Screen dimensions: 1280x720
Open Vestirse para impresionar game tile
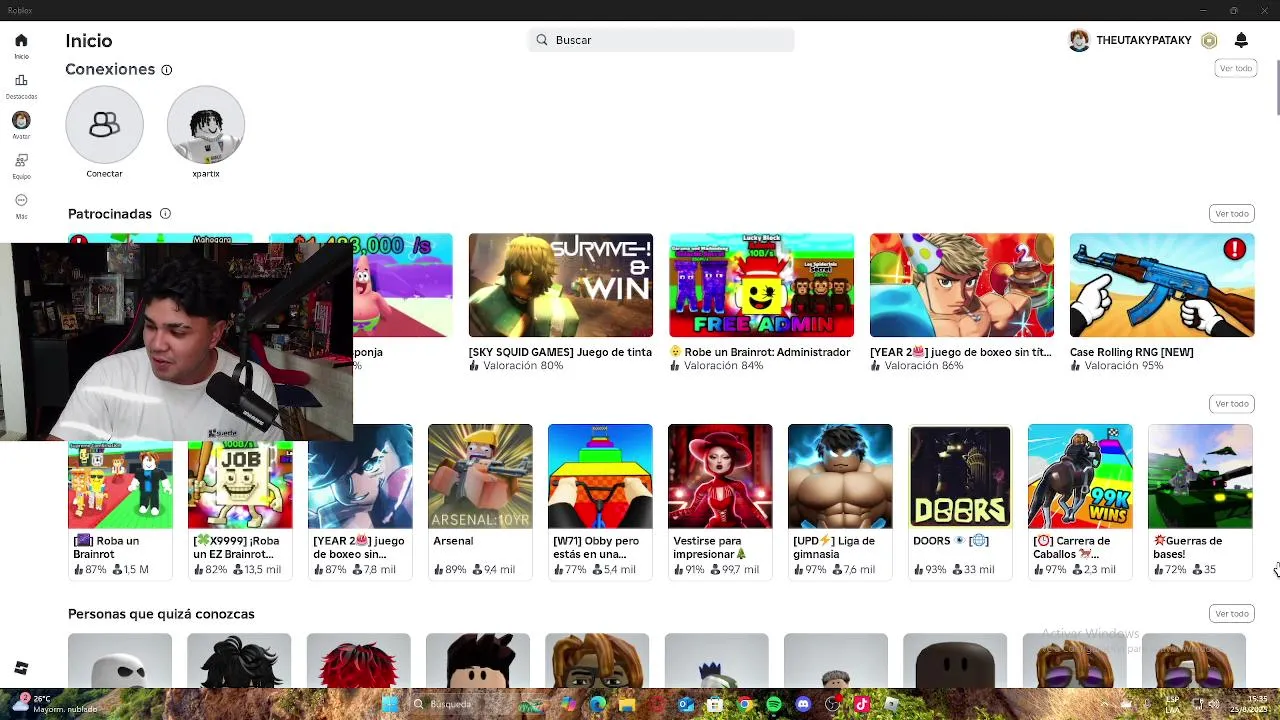click(720, 500)
